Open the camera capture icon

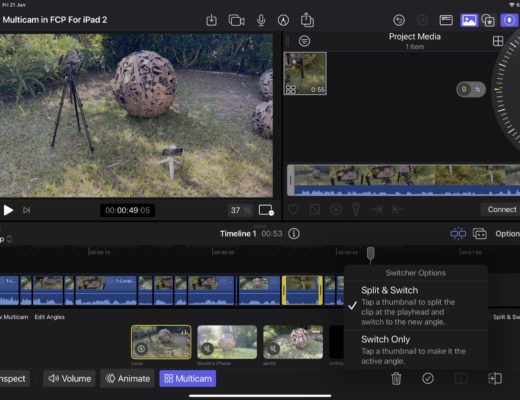236,20
